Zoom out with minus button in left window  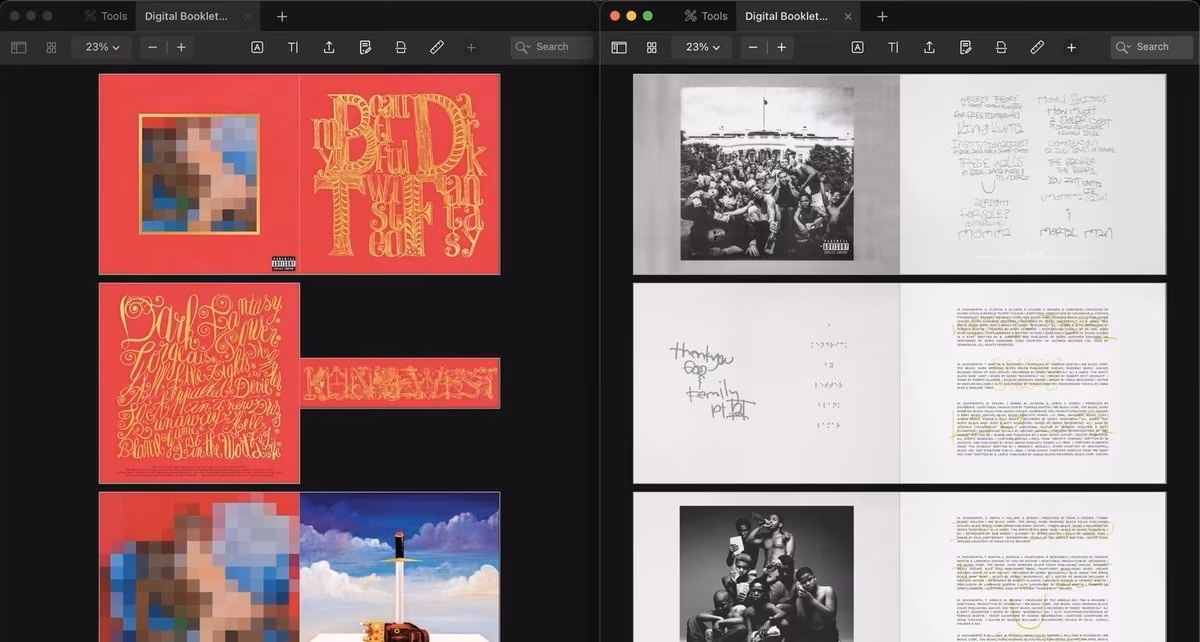tap(153, 47)
